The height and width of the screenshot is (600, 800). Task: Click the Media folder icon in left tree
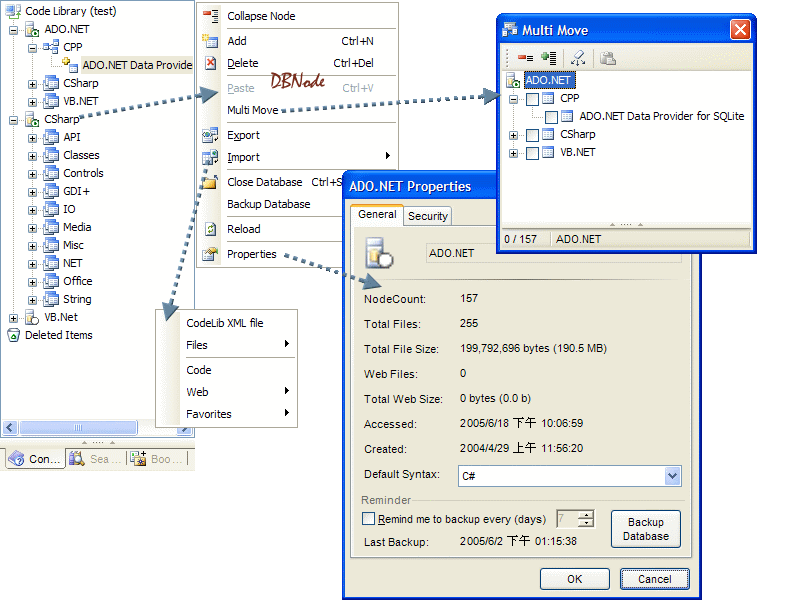click(51, 228)
